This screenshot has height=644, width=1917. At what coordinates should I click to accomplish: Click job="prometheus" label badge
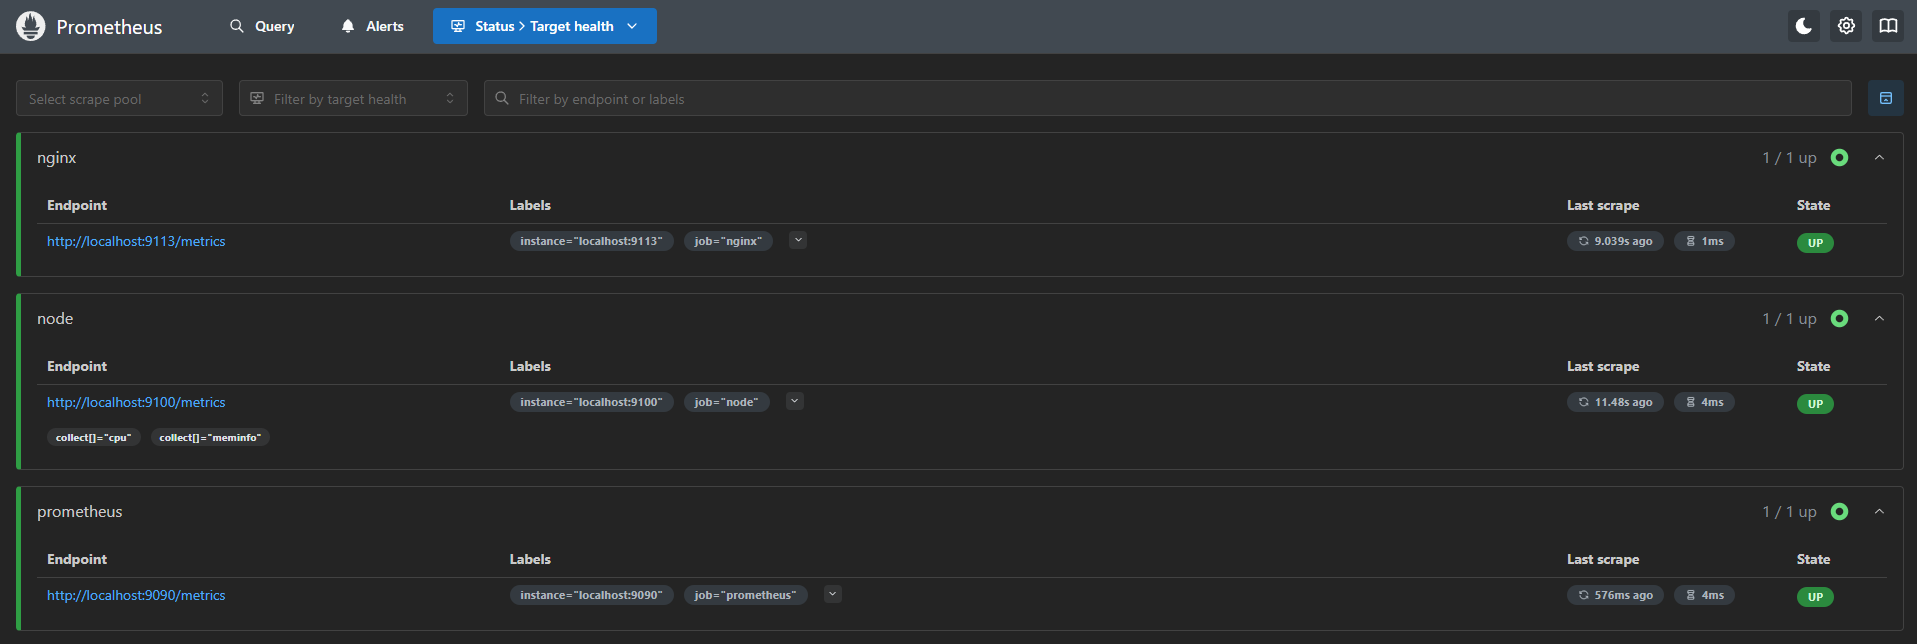[746, 595]
